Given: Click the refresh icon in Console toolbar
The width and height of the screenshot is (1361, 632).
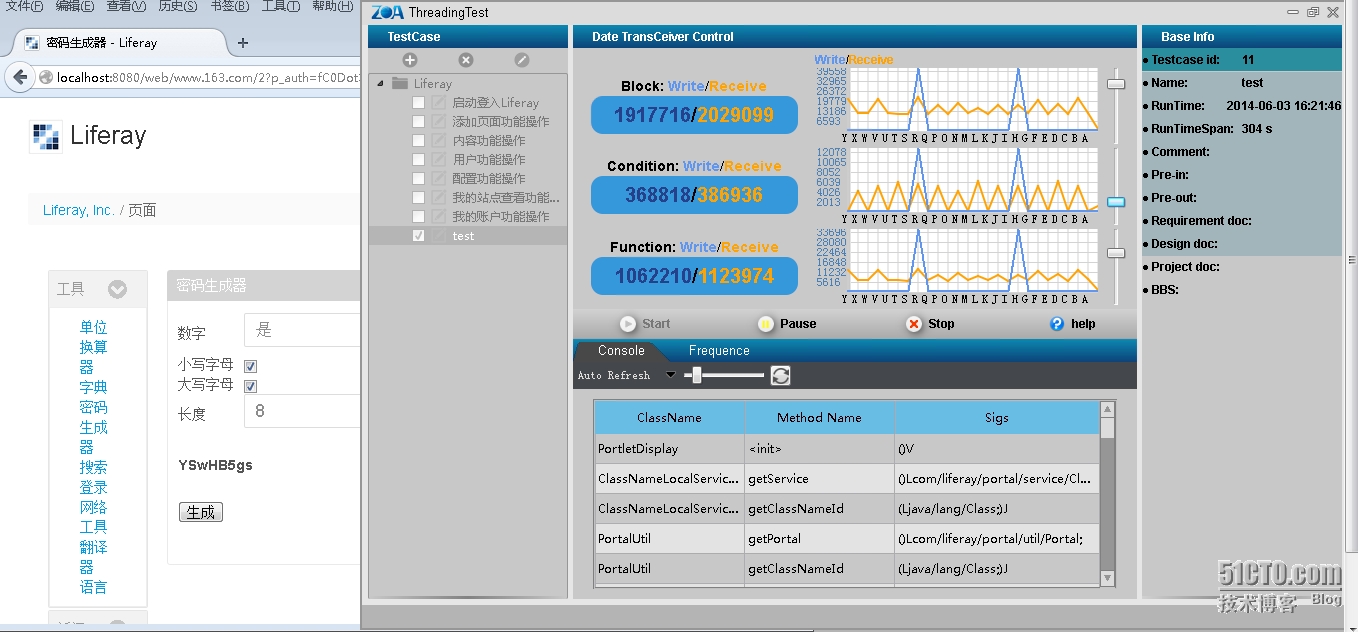Looking at the screenshot, I should point(781,375).
